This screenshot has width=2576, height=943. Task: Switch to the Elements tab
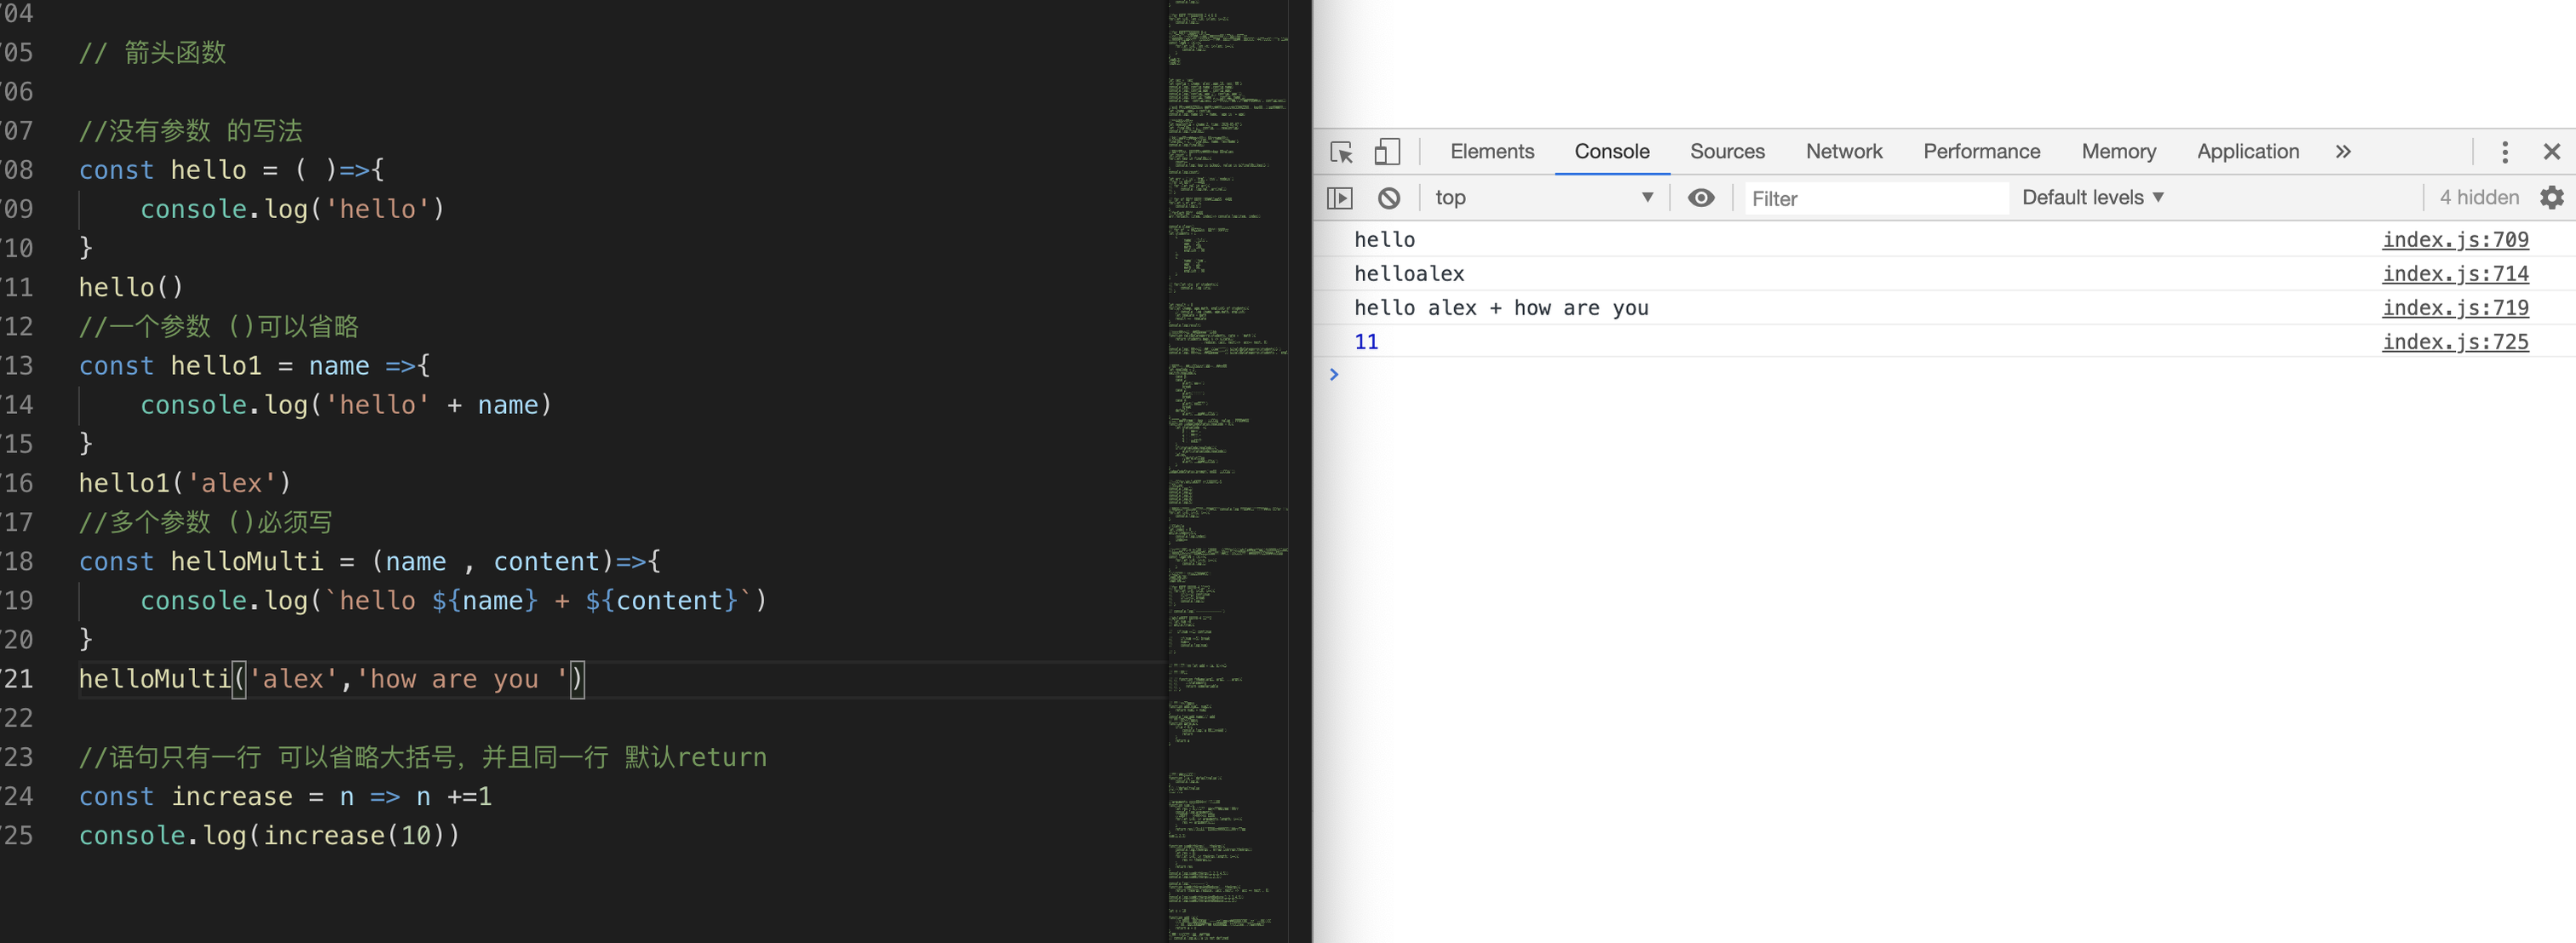click(x=1491, y=152)
